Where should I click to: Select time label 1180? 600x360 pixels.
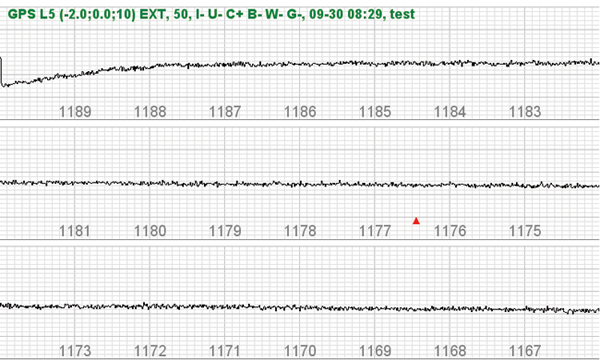tap(150, 231)
